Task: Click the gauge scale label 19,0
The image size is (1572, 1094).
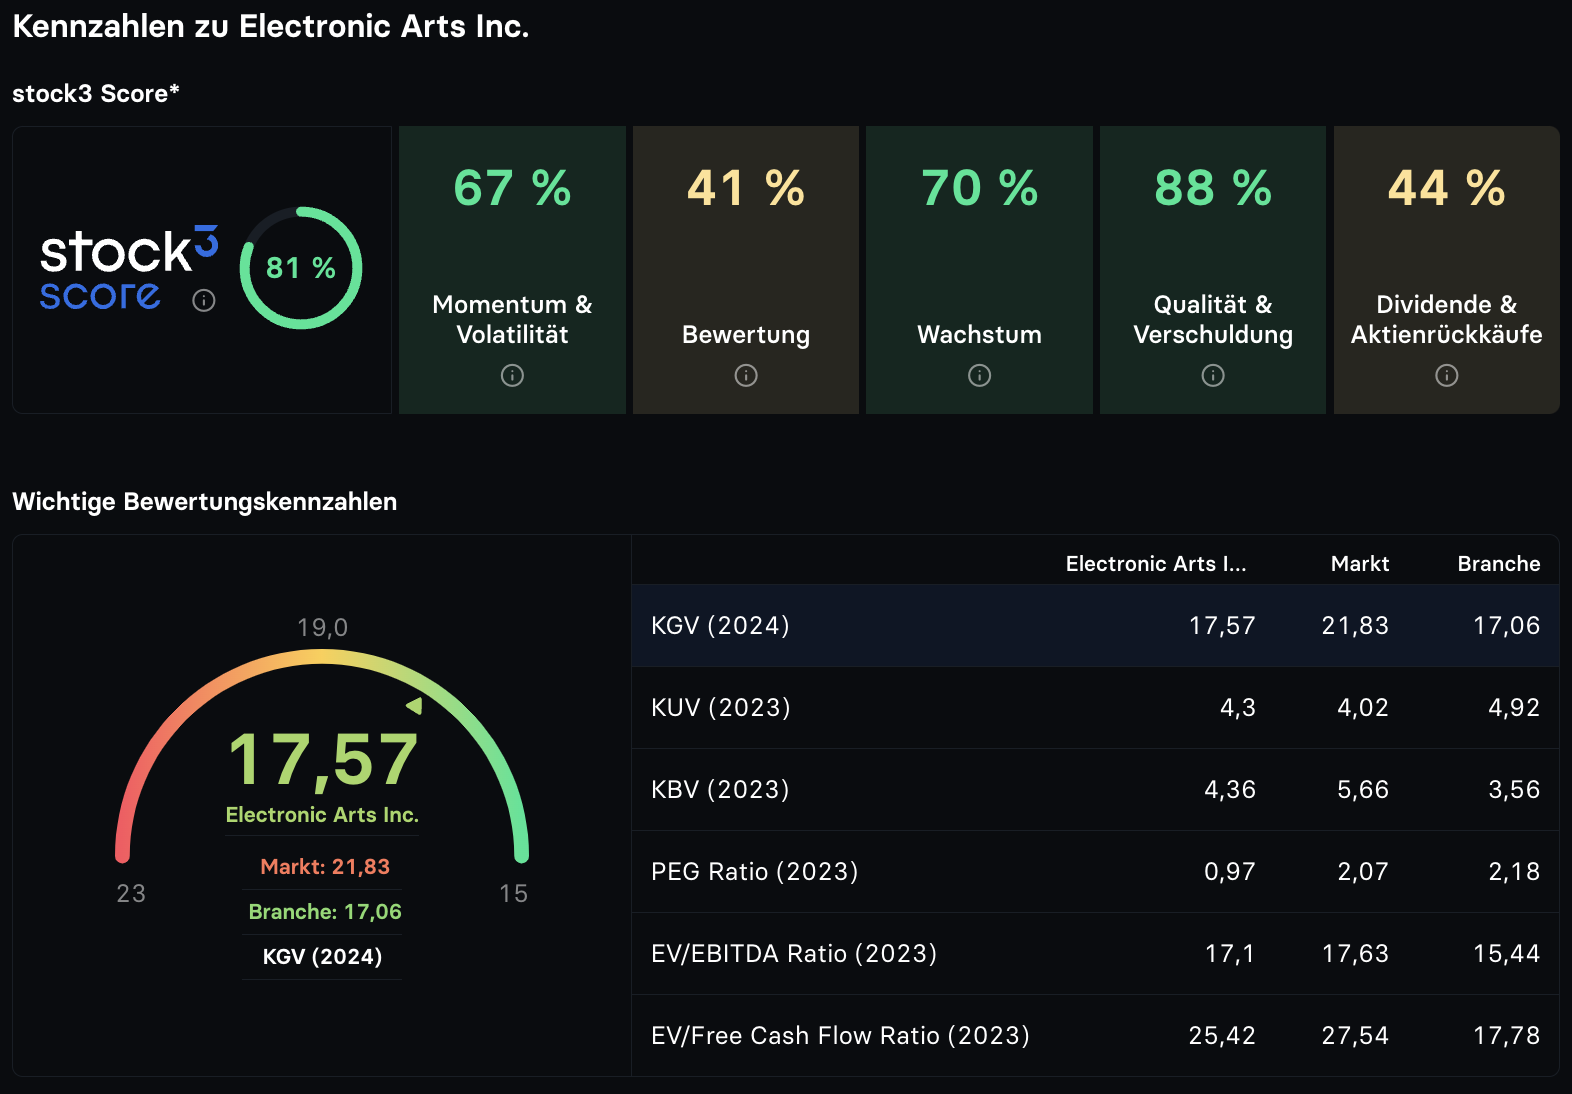Action: (x=322, y=628)
